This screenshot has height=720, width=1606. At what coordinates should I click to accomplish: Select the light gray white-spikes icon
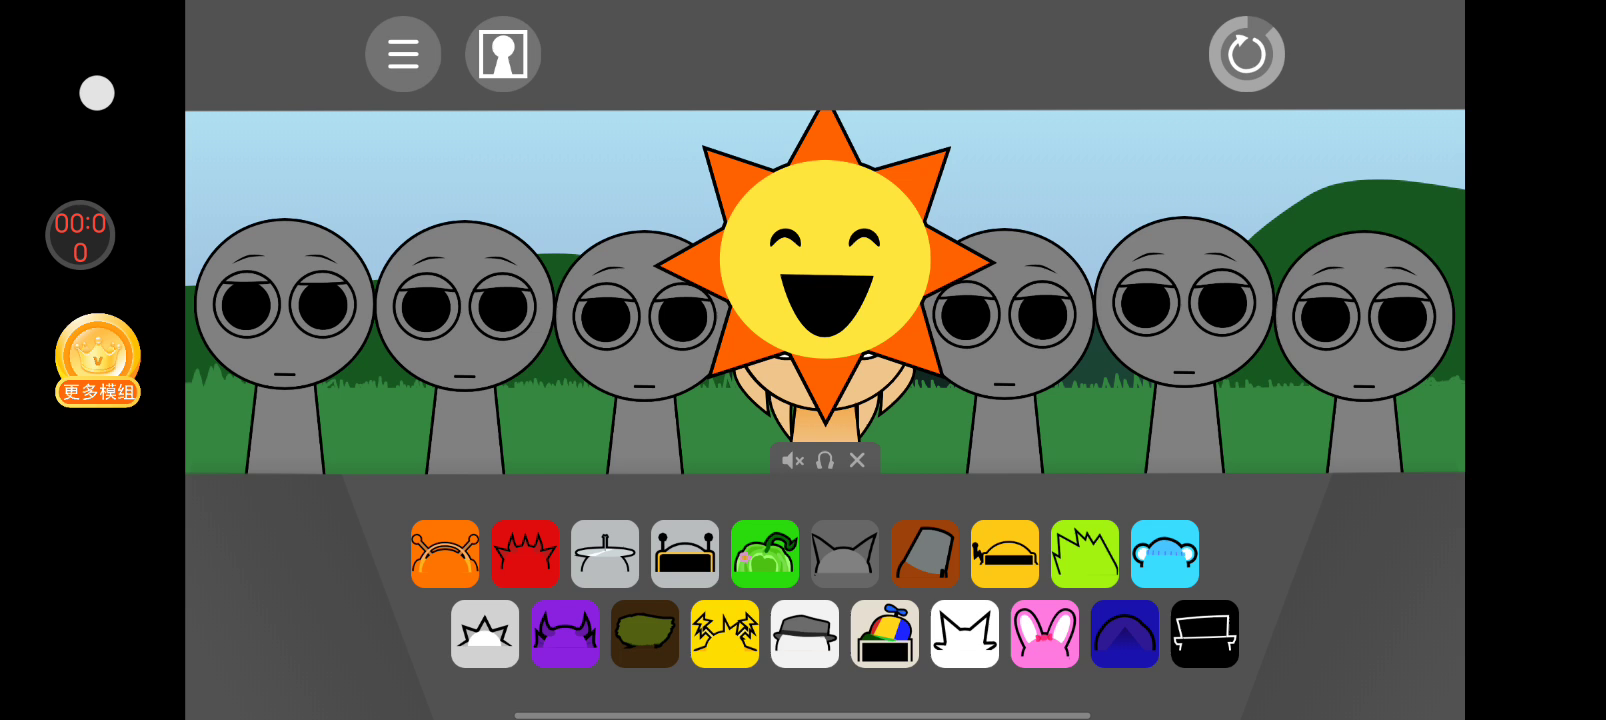click(485, 634)
